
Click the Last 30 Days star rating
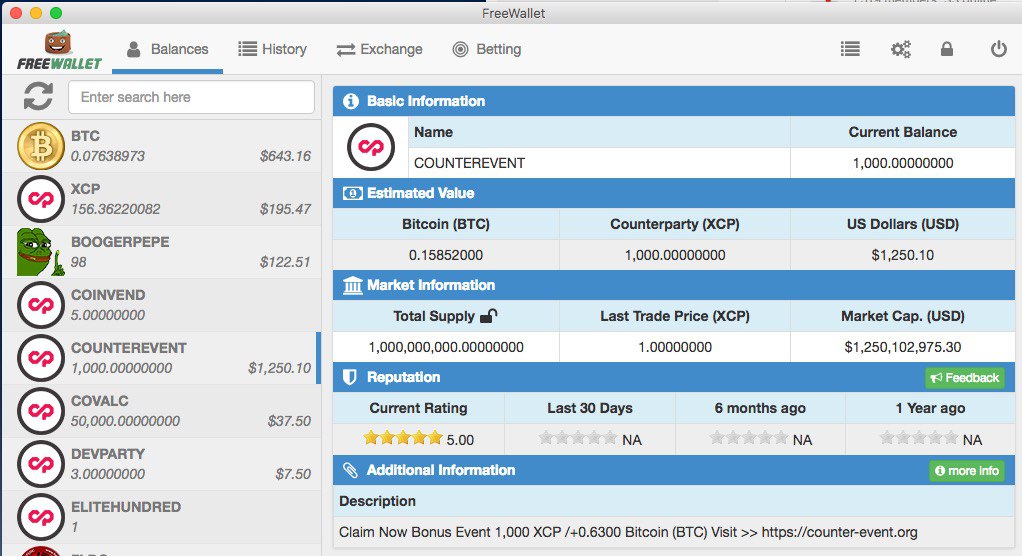(577, 437)
